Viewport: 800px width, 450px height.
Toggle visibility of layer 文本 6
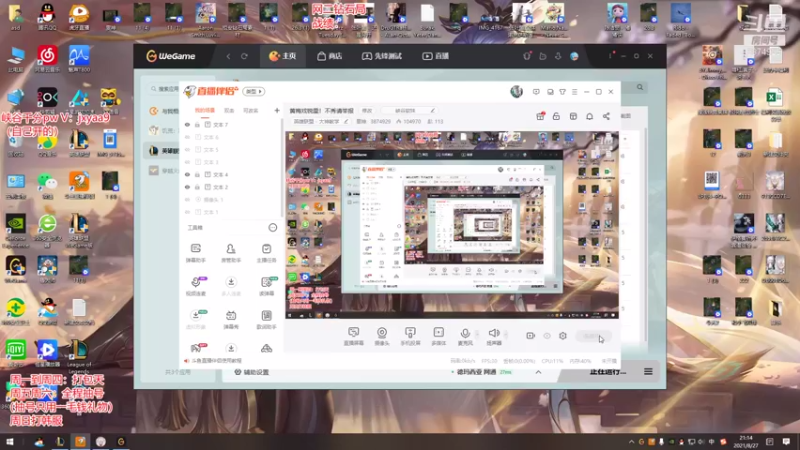pos(187,137)
